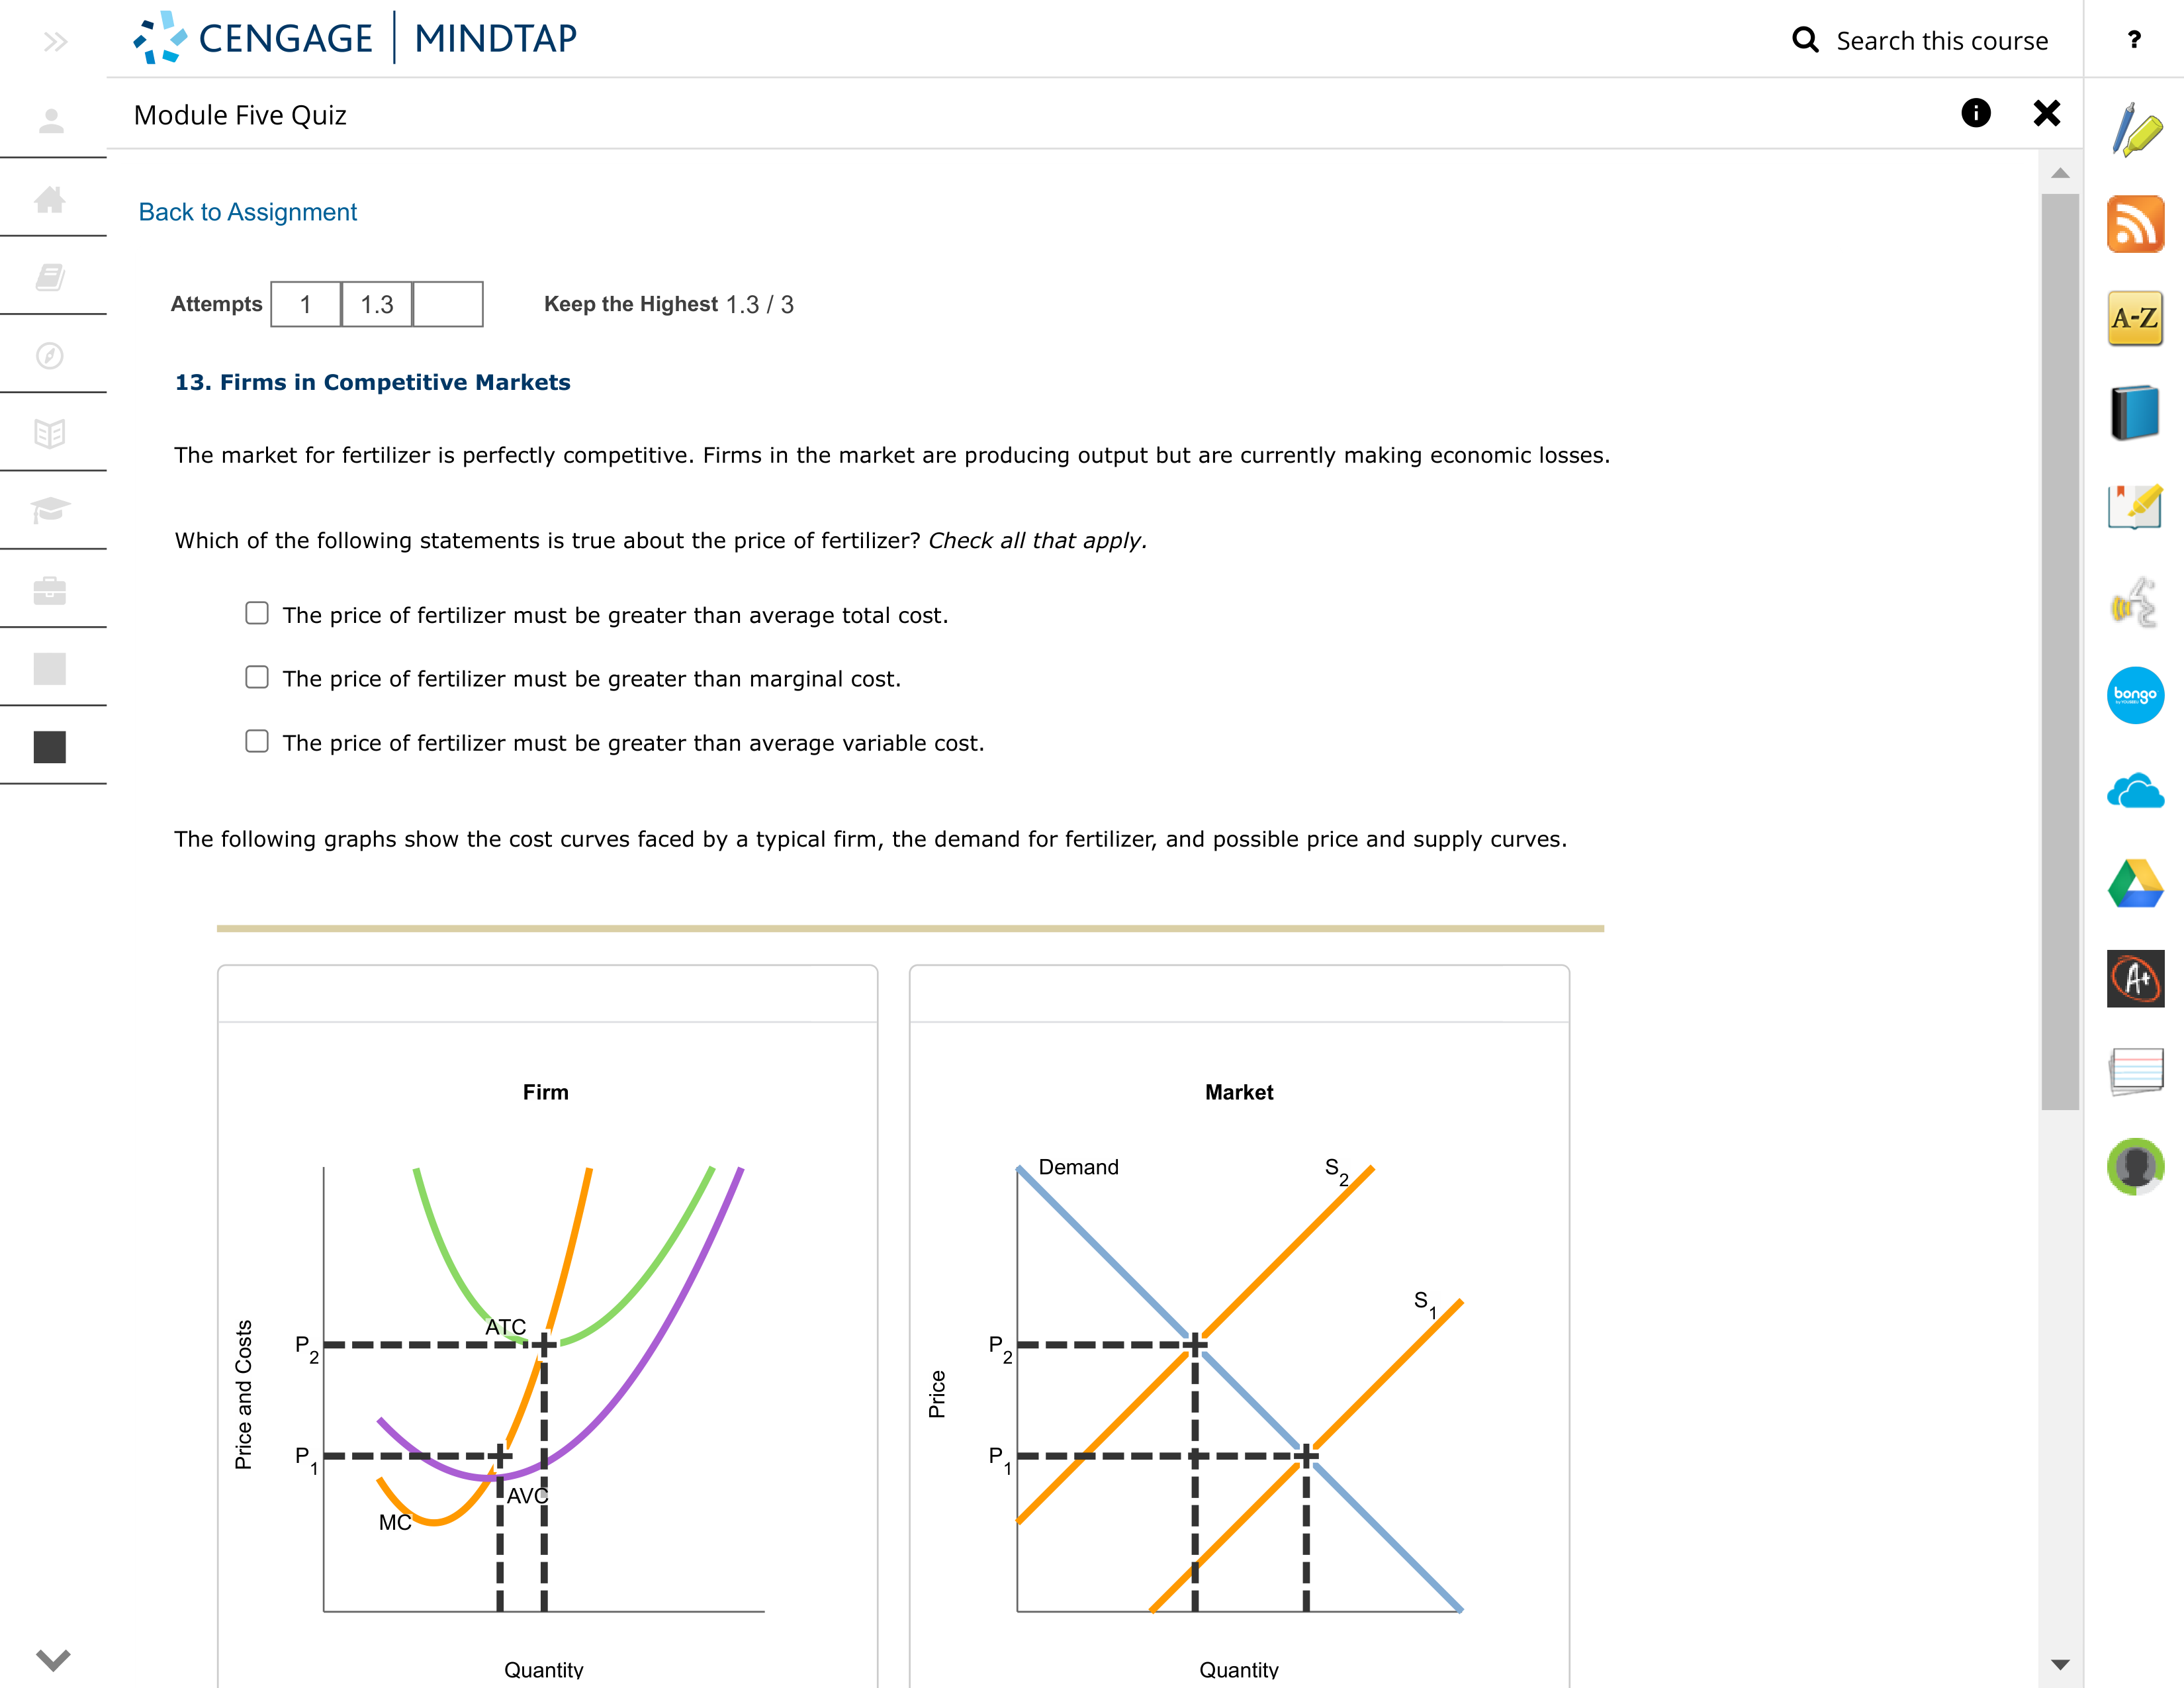This screenshot has height=1688, width=2184.
Task: Launch the Bongo app icon
Action: coord(2135,695)
